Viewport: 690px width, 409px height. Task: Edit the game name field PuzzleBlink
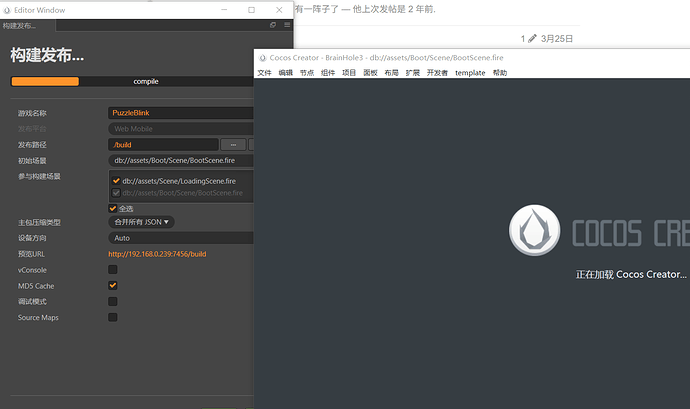point(181,113)
